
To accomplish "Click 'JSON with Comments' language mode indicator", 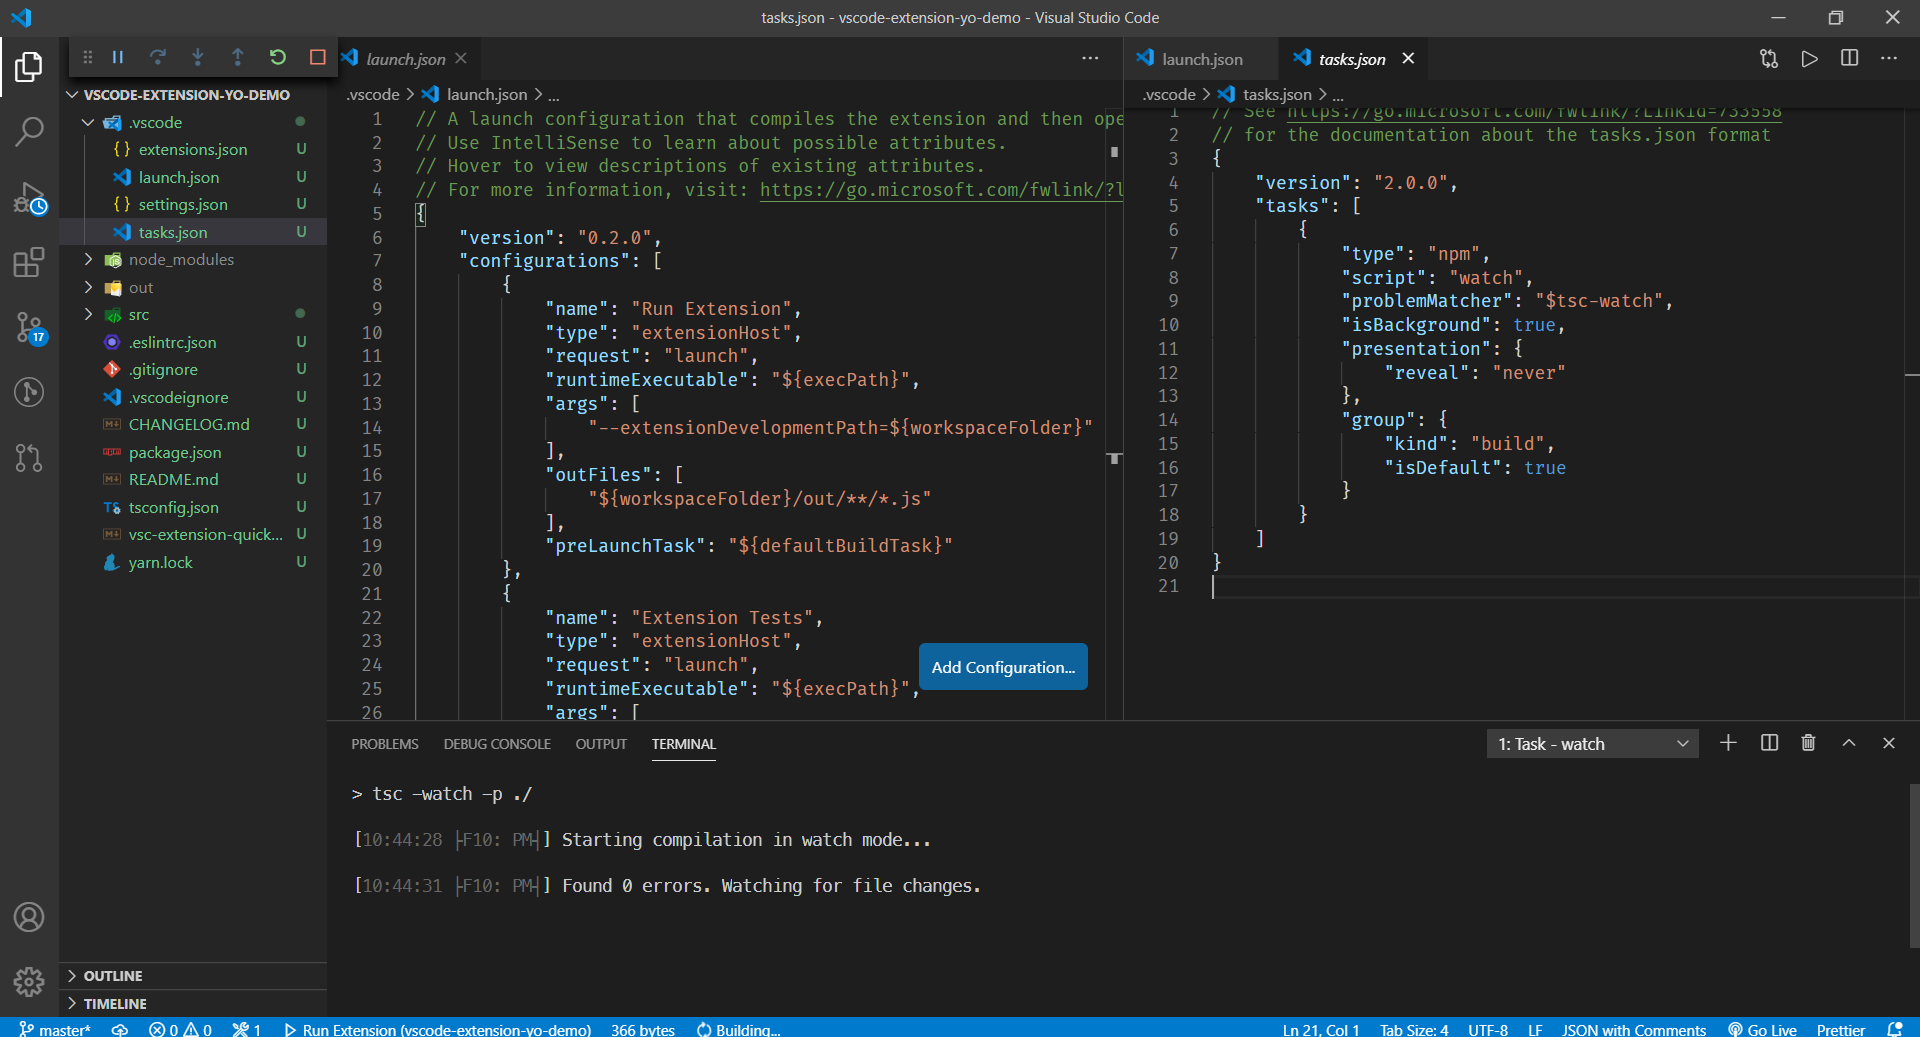I will 1634,1029.
